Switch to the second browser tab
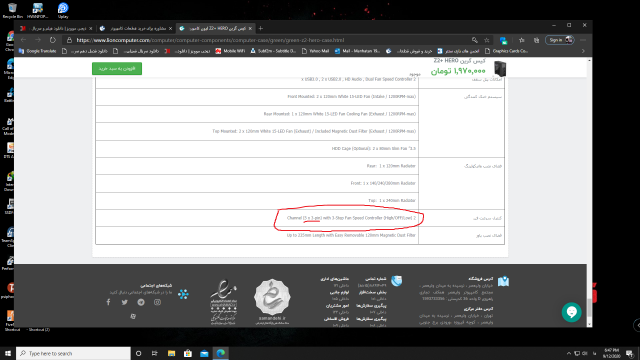 135,28
